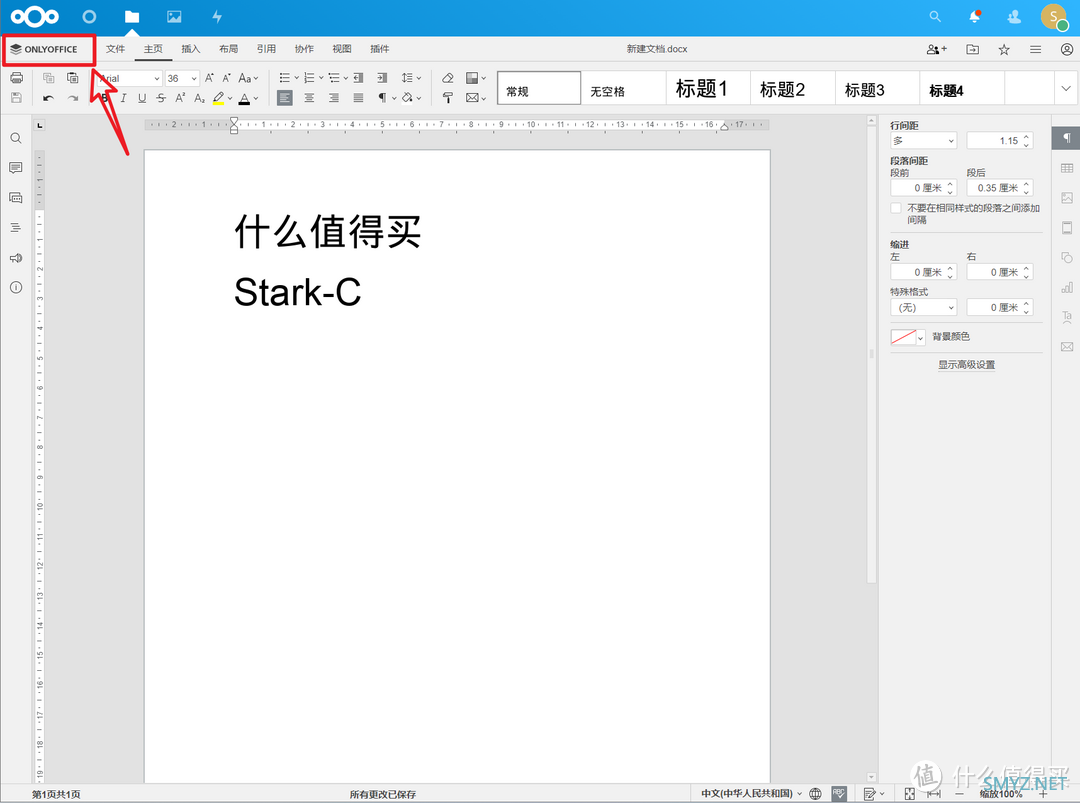Image resolution: width=1080 pixels, height=803 pixels.
Task: Check 不要在相同样式的段落之间添加间隔 checkbox
Action: (x=896, y=208)
